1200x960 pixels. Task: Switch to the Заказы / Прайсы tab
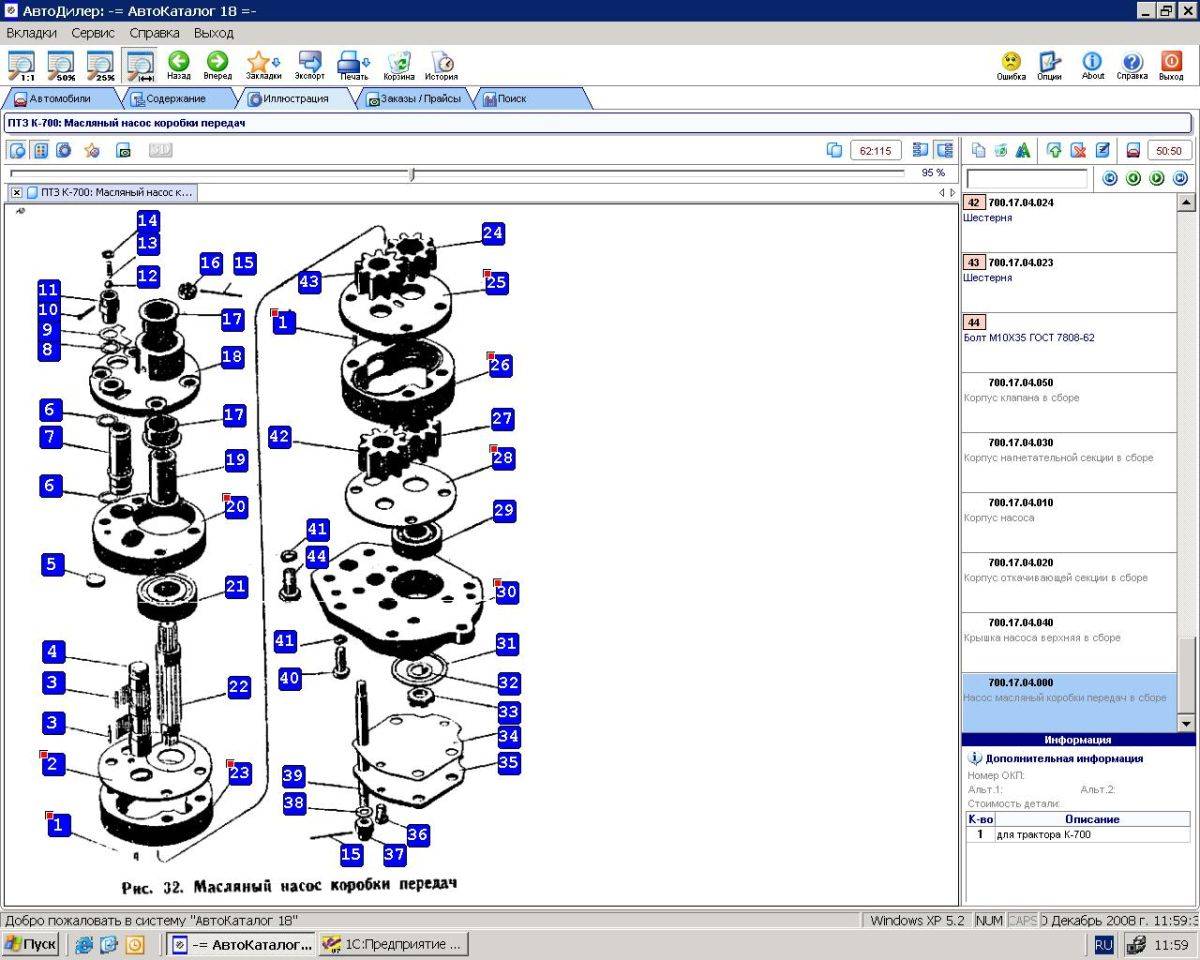(x=414, y=99)
